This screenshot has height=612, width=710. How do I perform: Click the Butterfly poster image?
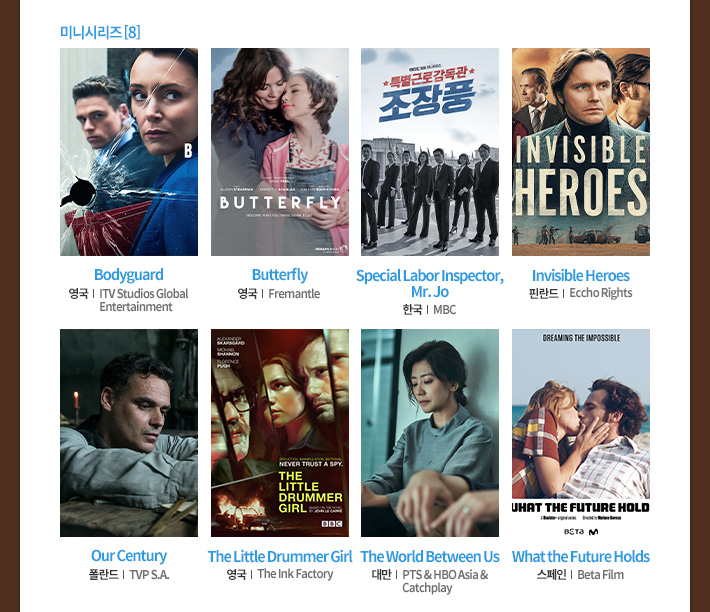[280, 152]
